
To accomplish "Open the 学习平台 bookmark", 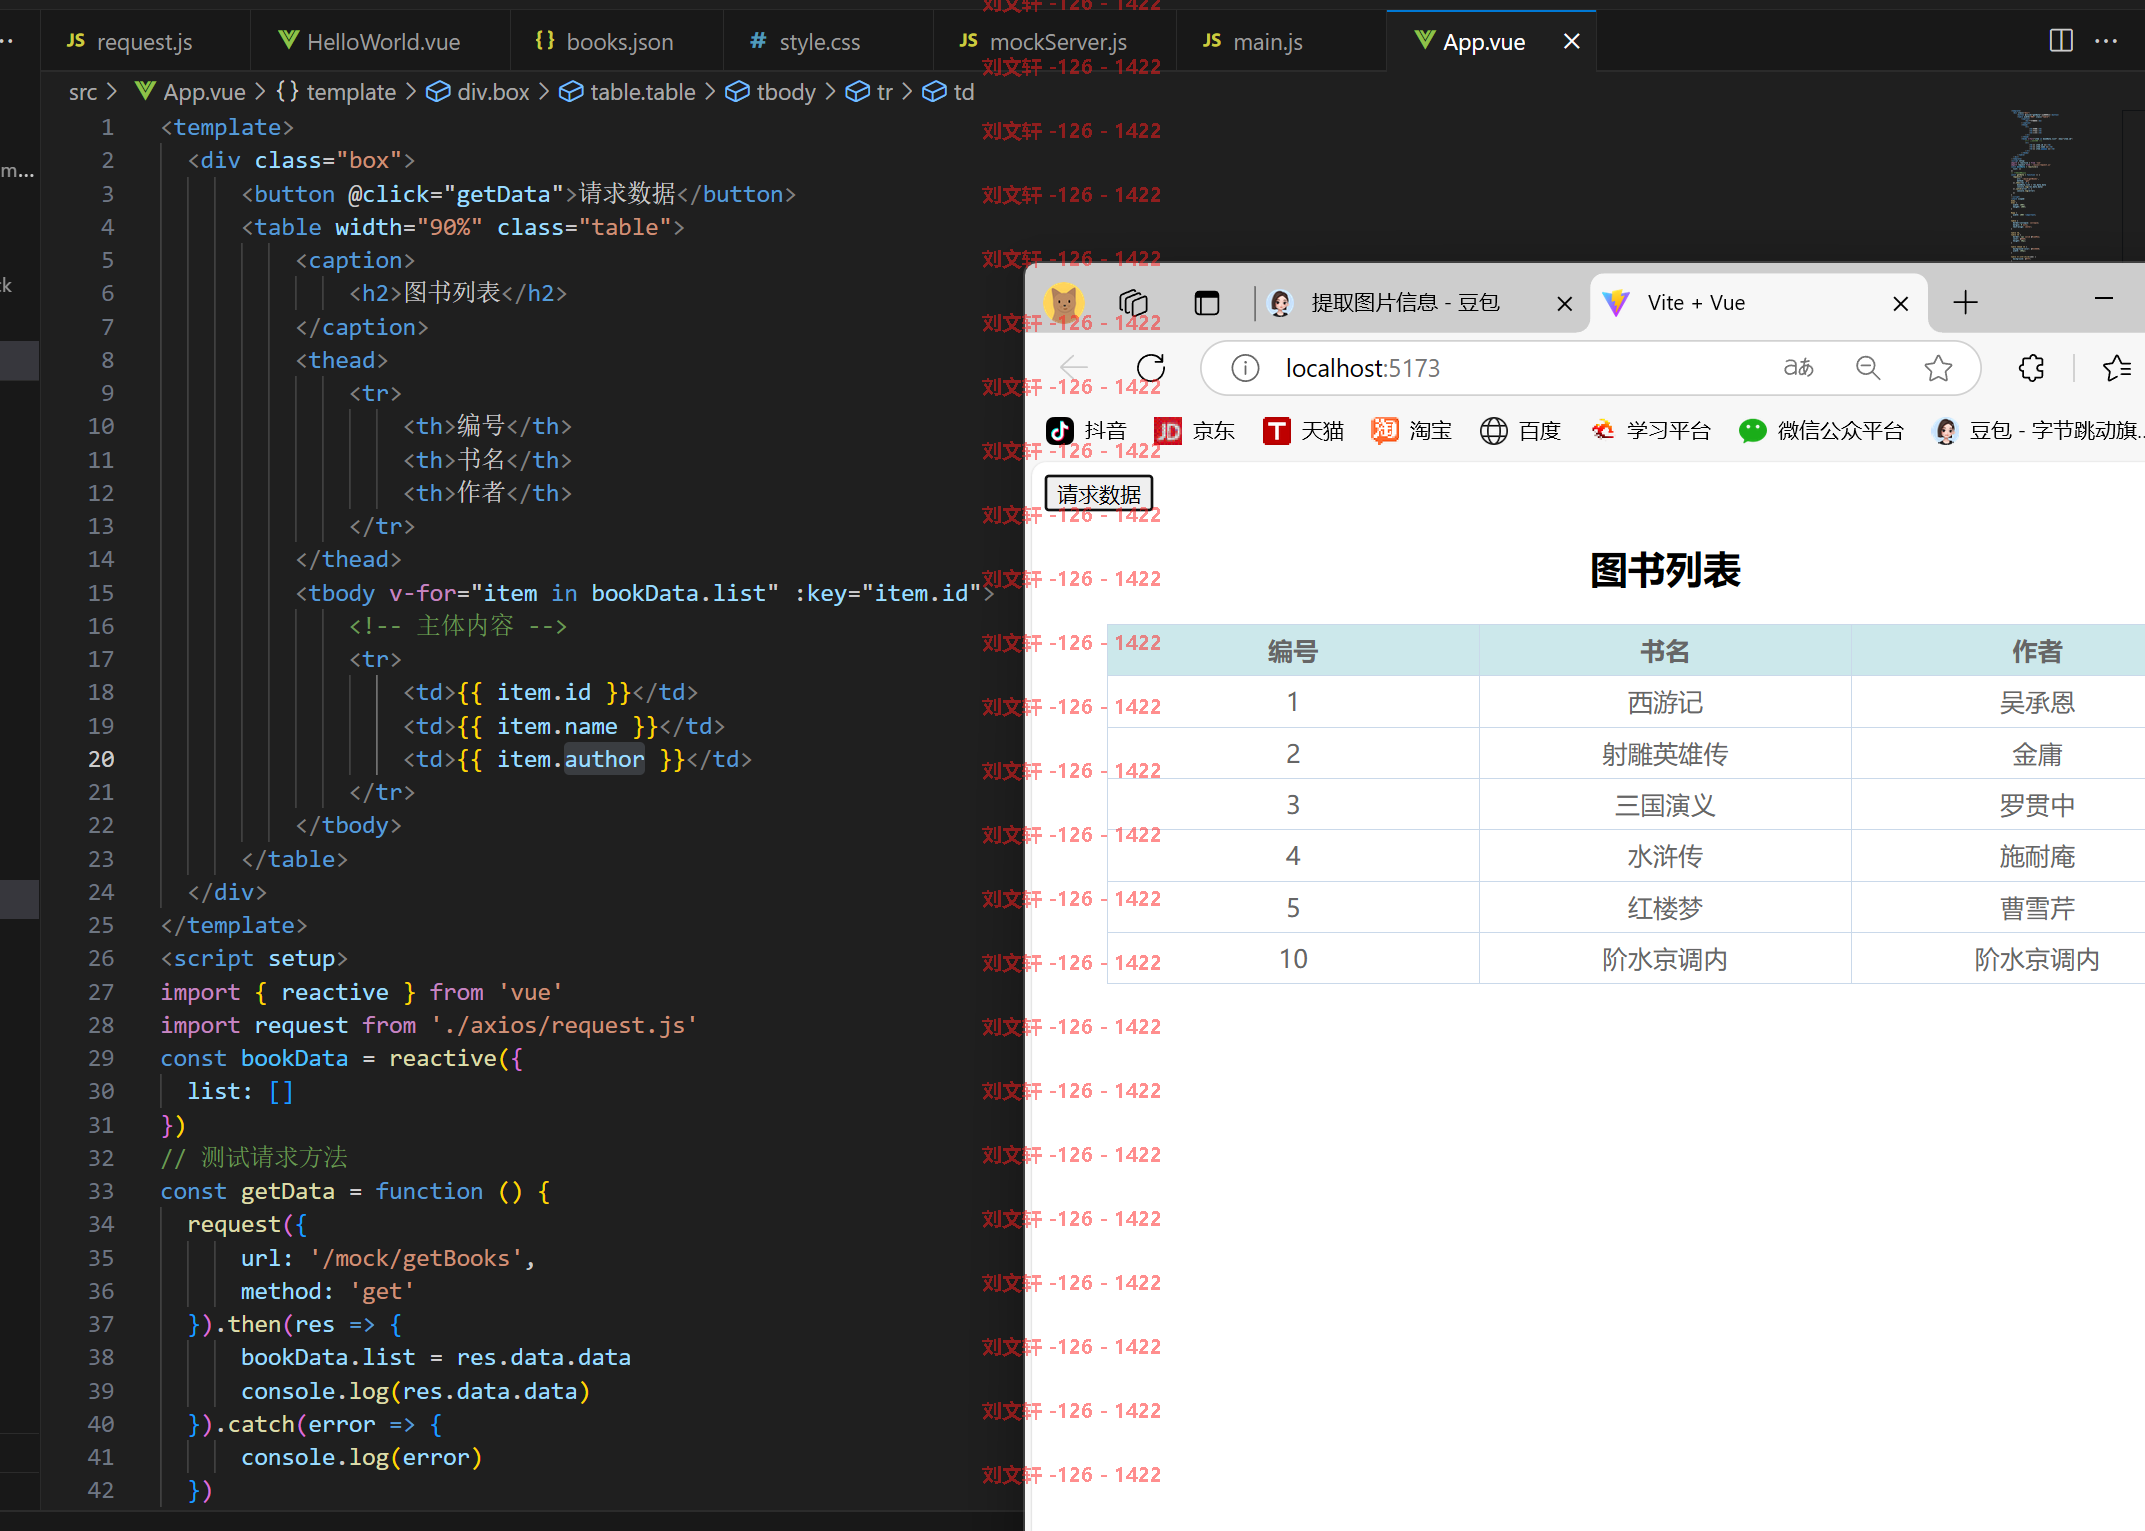I will pos(1650,430).
